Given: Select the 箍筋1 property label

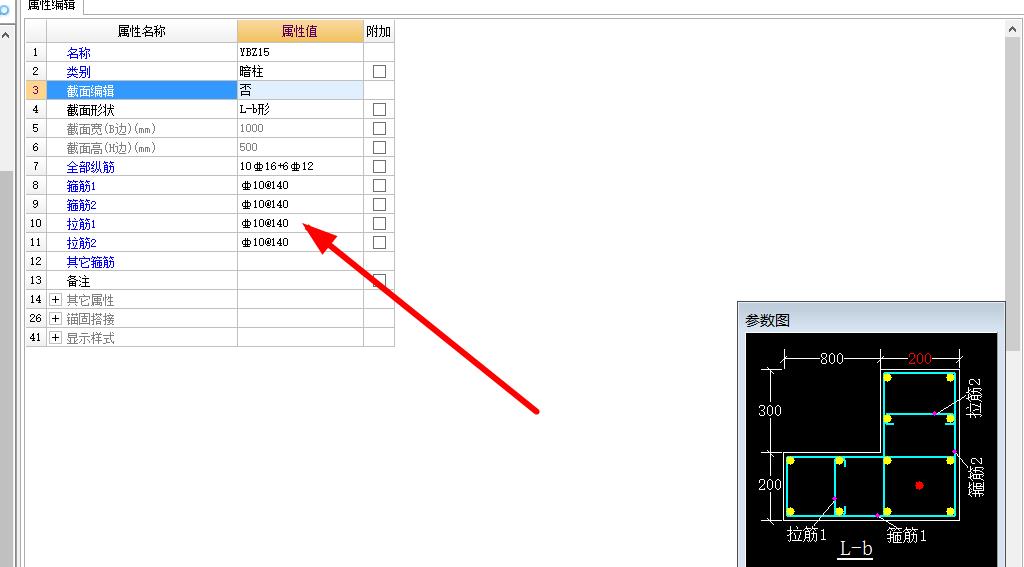Looking at the screenshot, I should (x=81, y=186).
